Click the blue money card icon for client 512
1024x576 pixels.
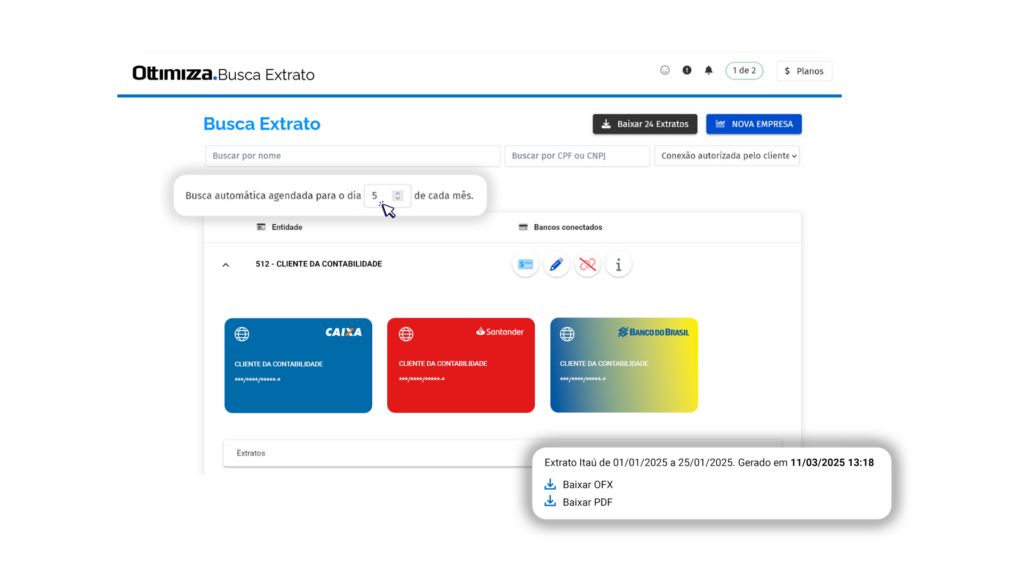click(x=525, y=265)
